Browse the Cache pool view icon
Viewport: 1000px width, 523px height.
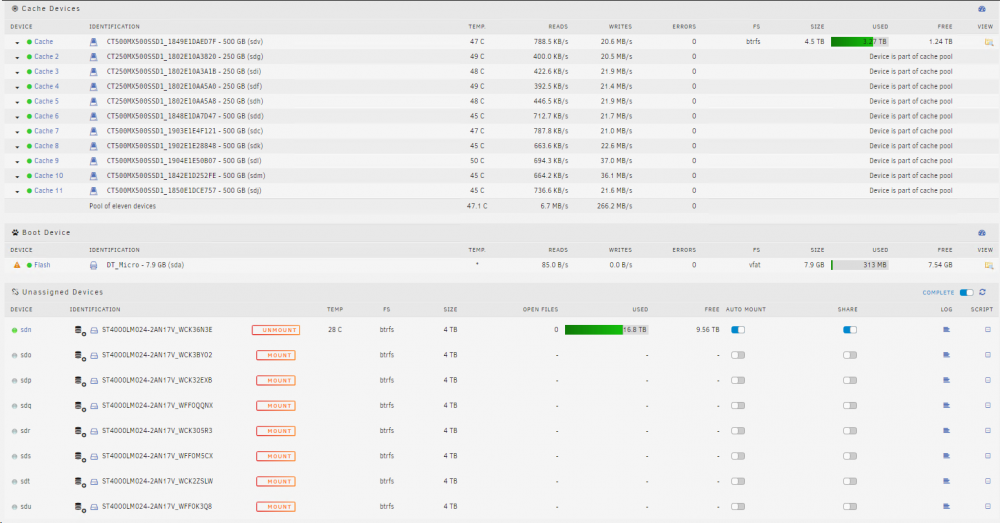pos(989,42)
